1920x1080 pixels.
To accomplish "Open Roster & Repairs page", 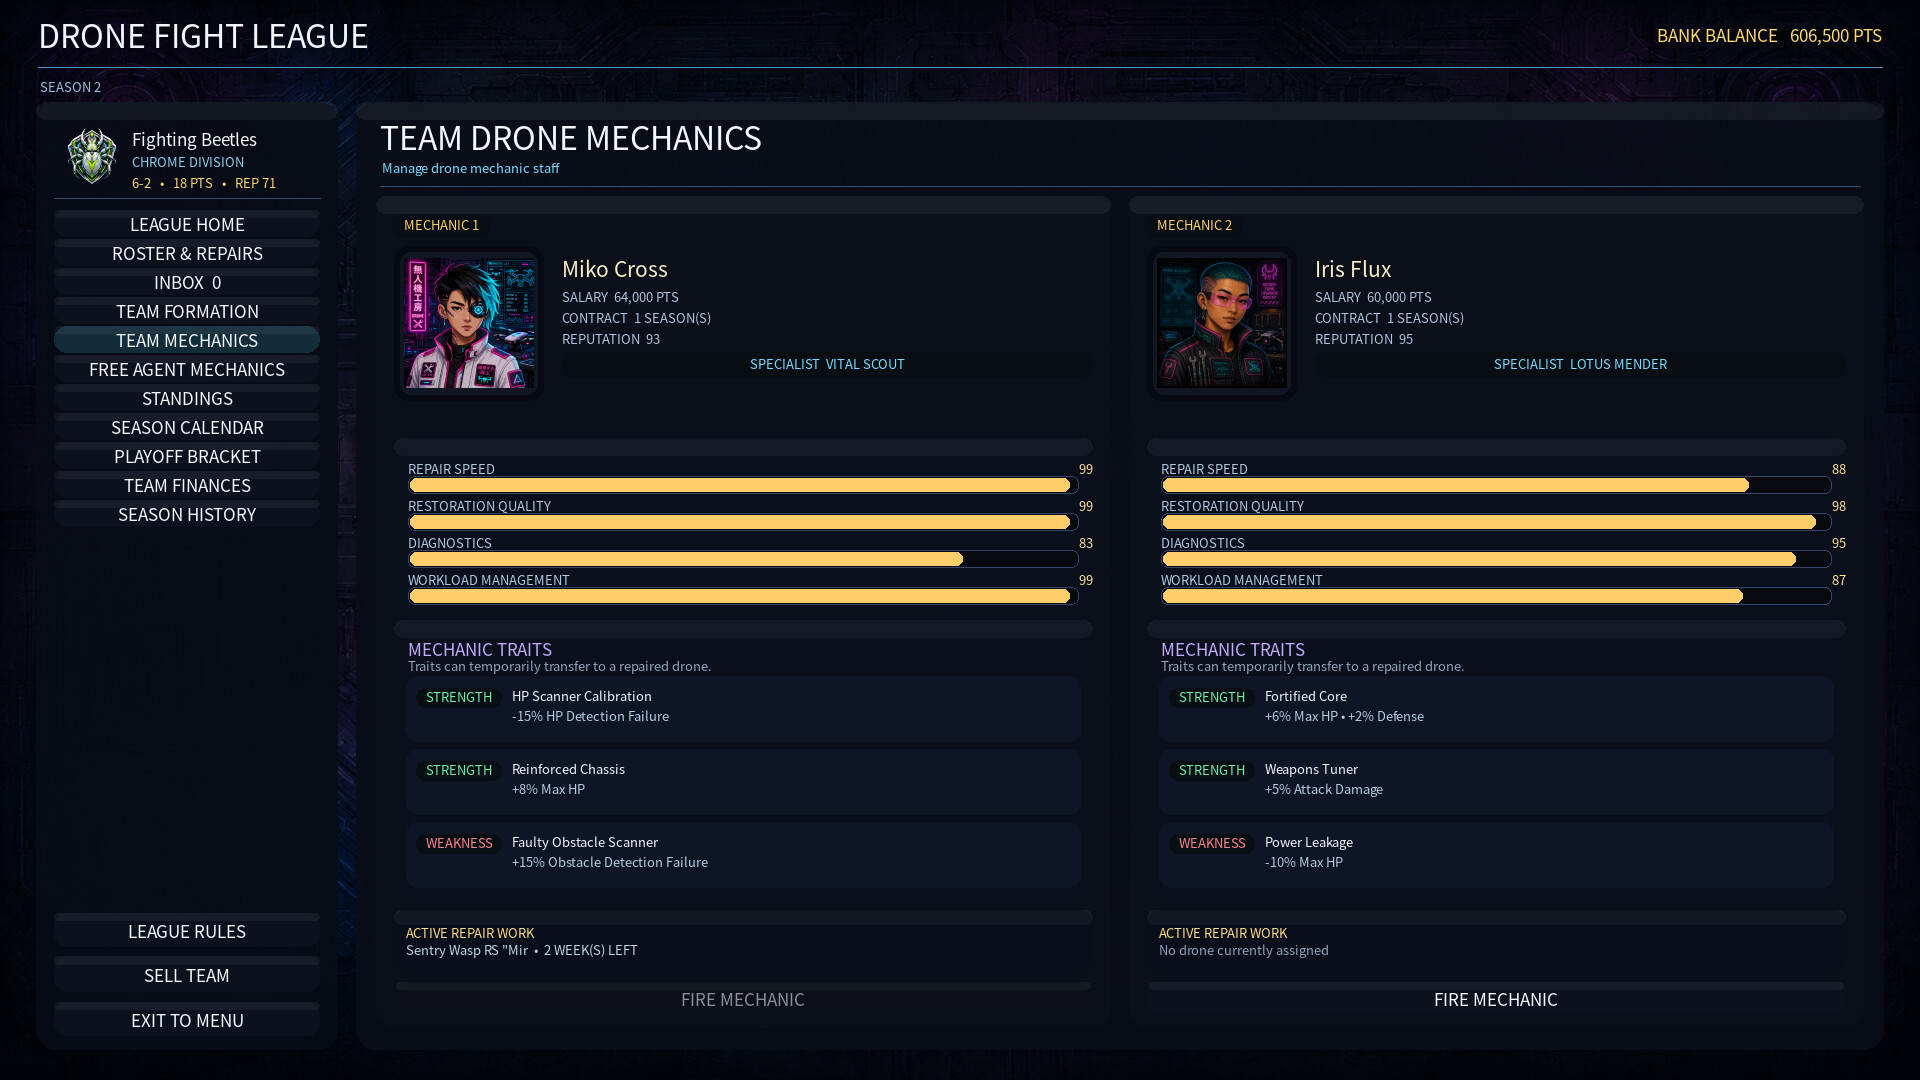I will tap(187, 253).
